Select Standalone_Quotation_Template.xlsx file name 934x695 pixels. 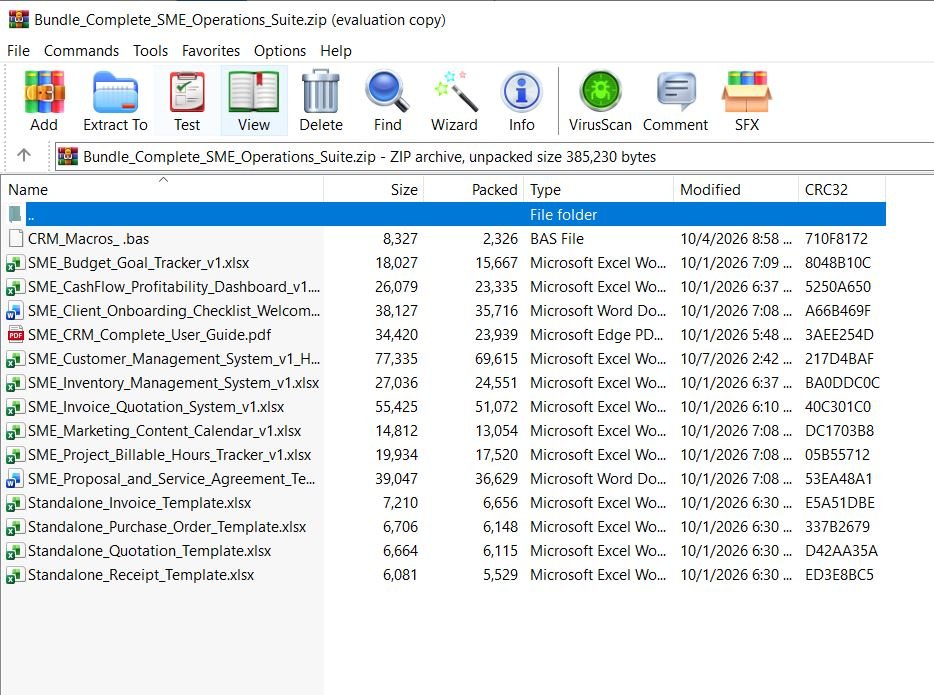pos(150,551)
